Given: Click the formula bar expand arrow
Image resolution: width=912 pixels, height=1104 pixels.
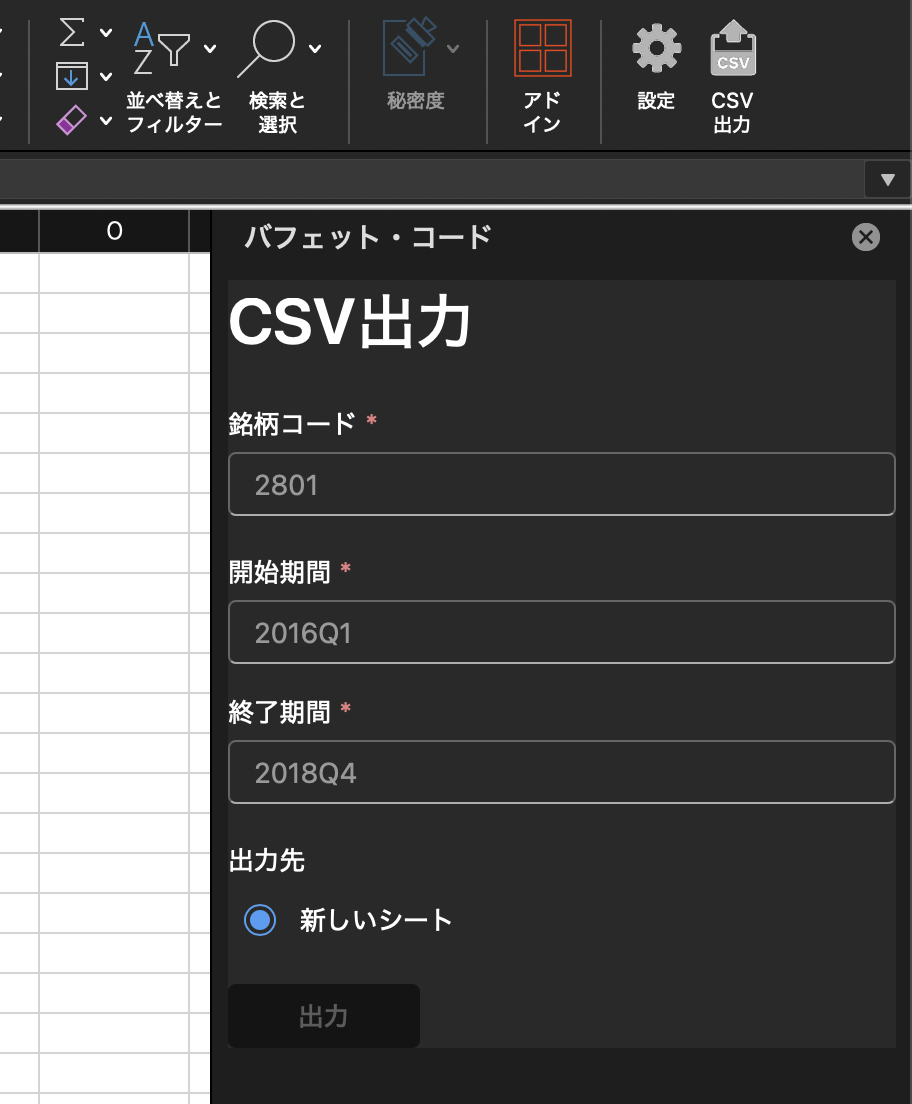Looking at the screenshot, I should click(x=887, y=179).
